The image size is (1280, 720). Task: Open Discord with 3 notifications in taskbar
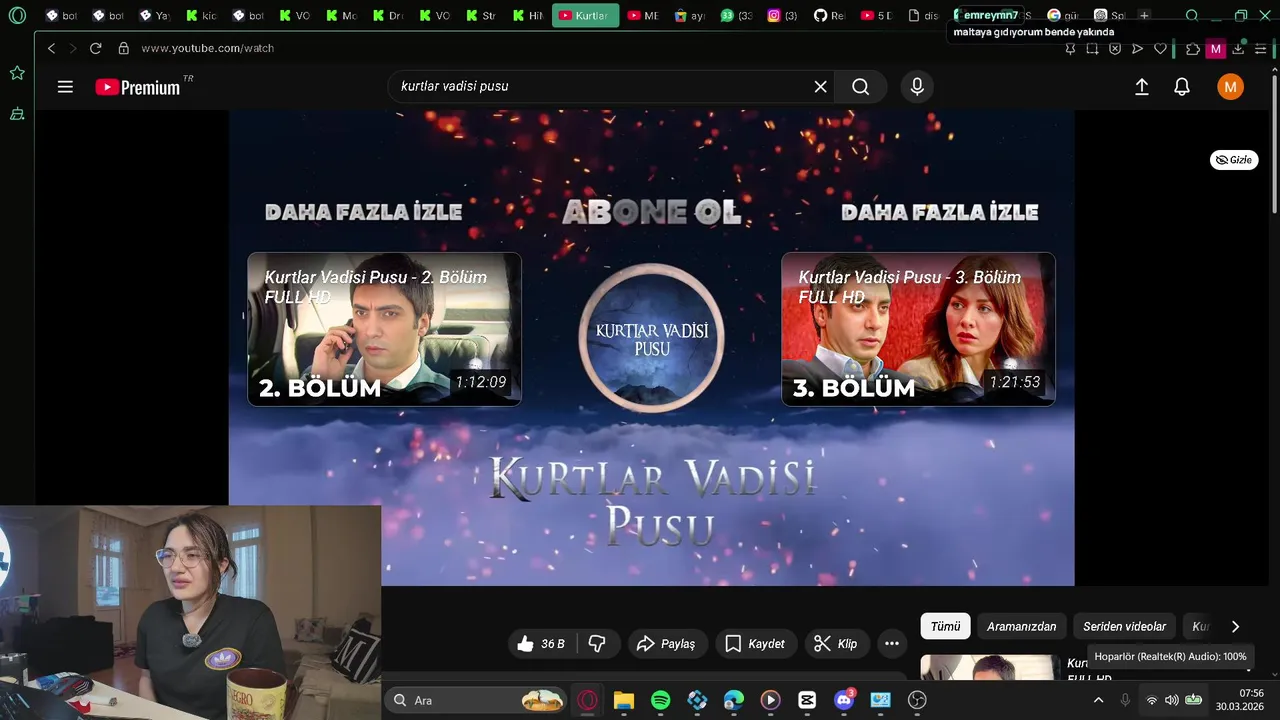pos(844,700)
